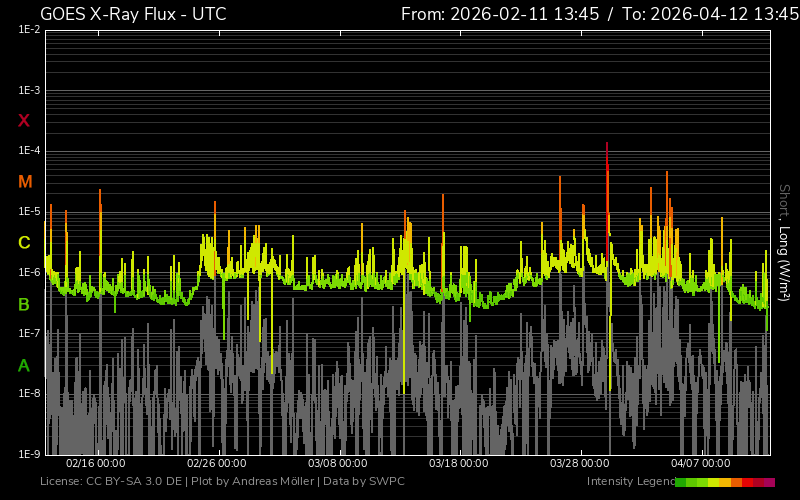Image resolution: width=800 pixels, height=500 pixels.
Task: Select the 03/18 00:00 time axis label
Action: pos(459,464)
